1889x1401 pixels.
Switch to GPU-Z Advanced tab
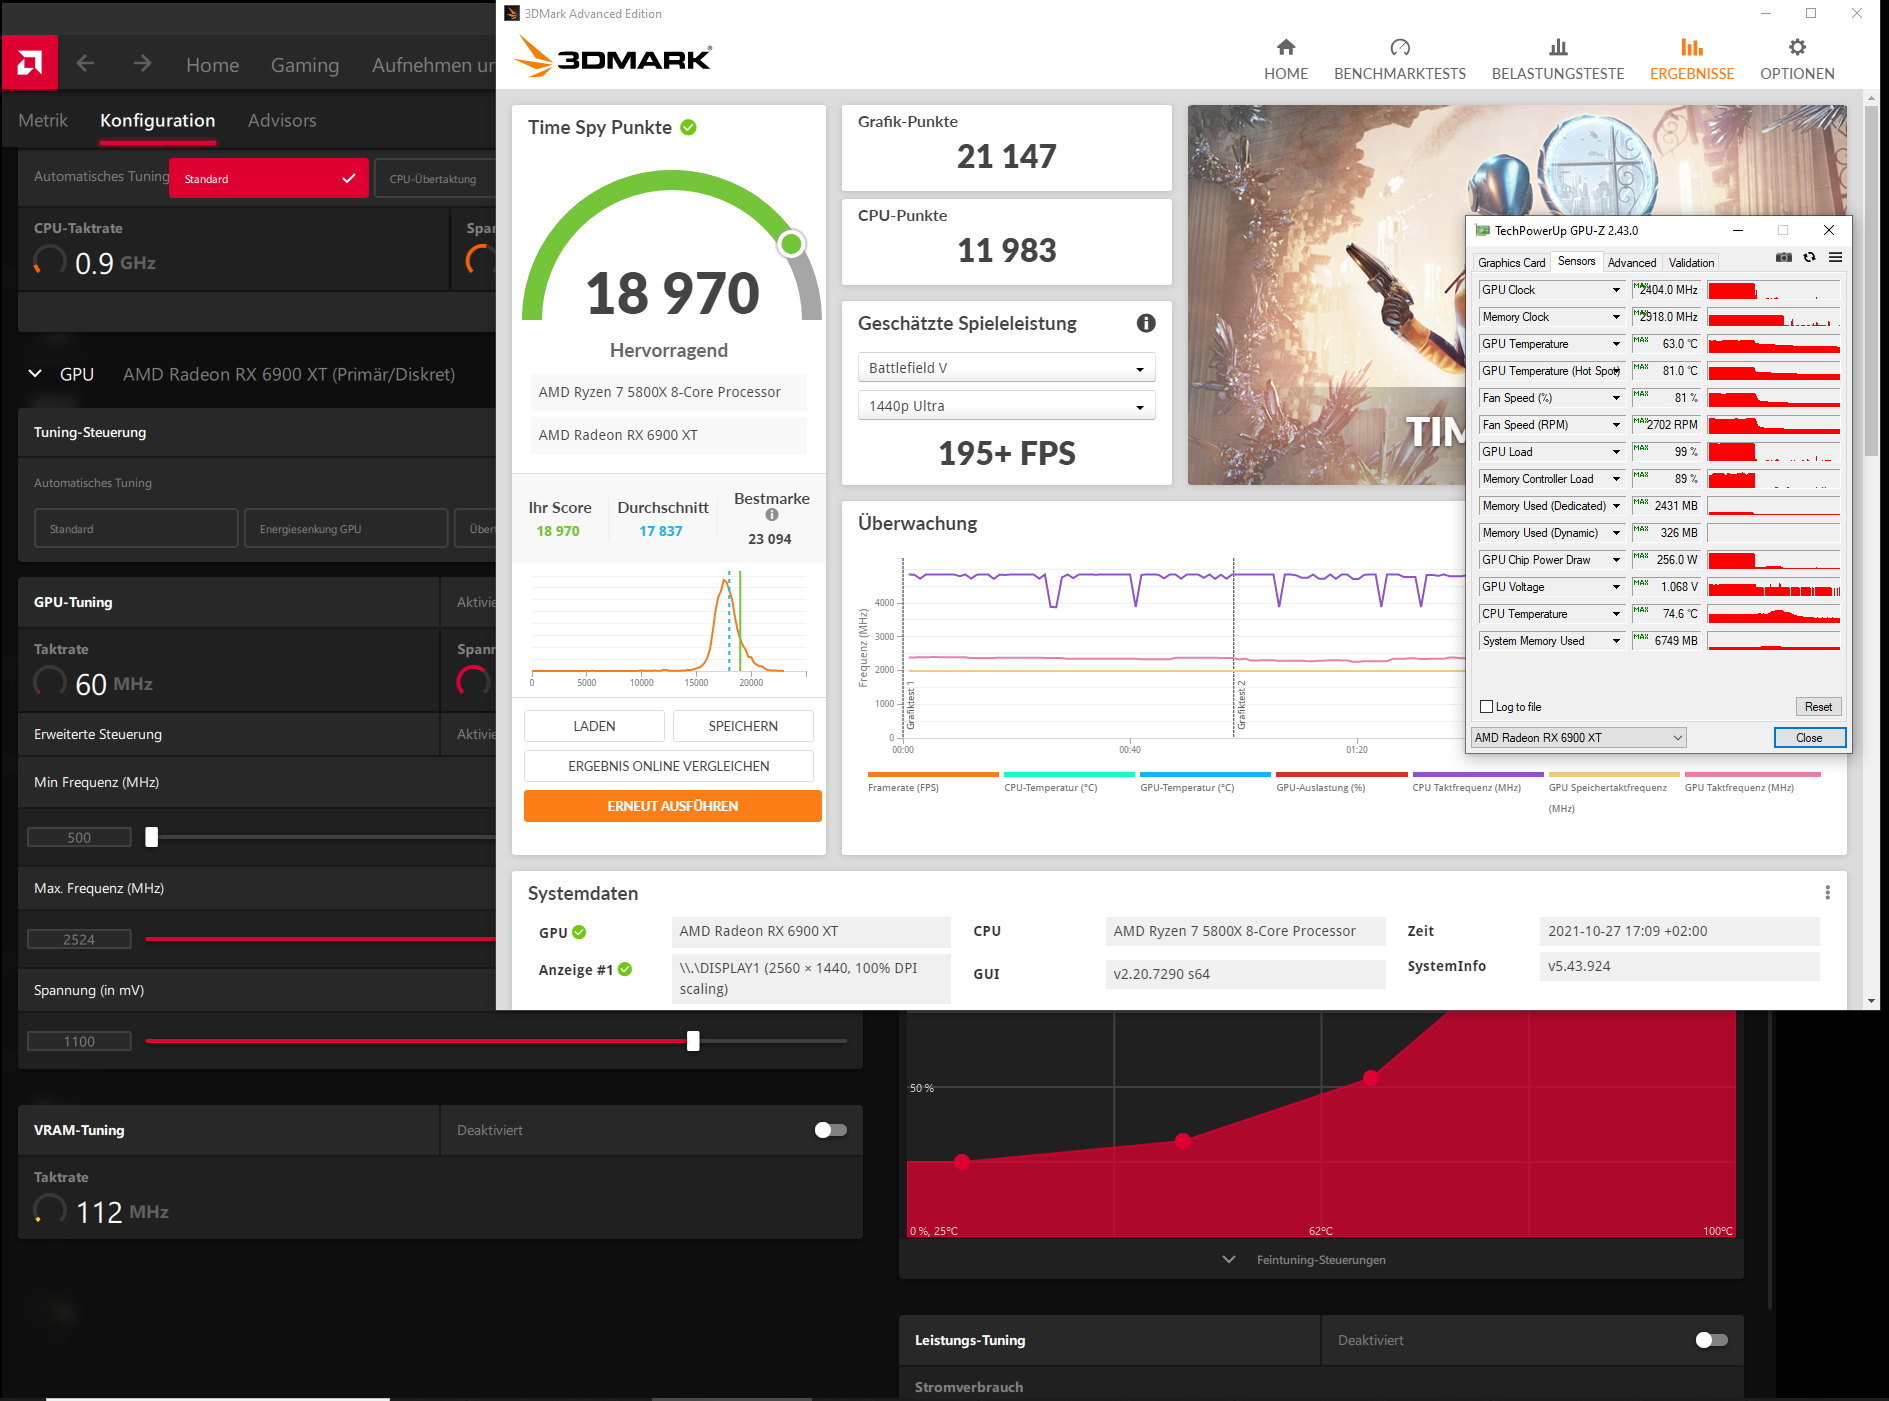[1632, 262]
